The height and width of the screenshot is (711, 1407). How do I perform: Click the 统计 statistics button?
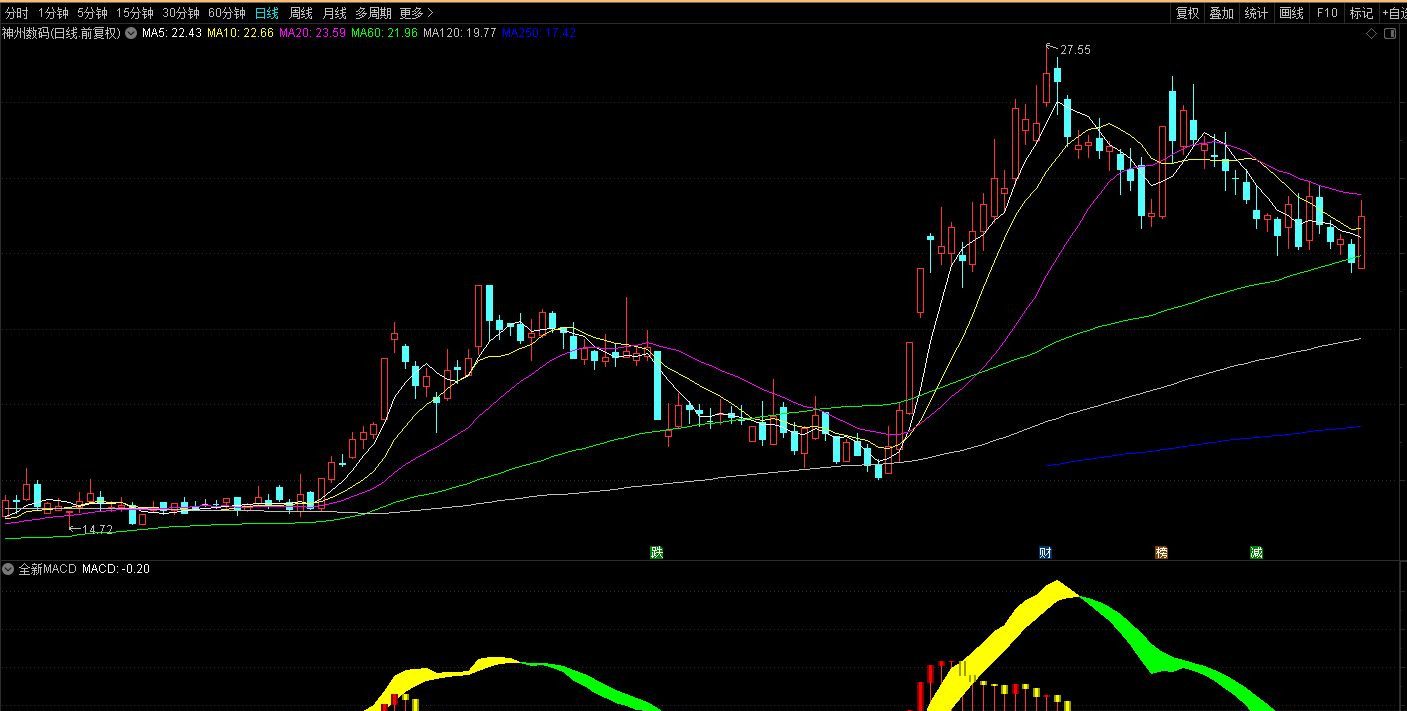pyautogui.click(x=1256, y=13)
